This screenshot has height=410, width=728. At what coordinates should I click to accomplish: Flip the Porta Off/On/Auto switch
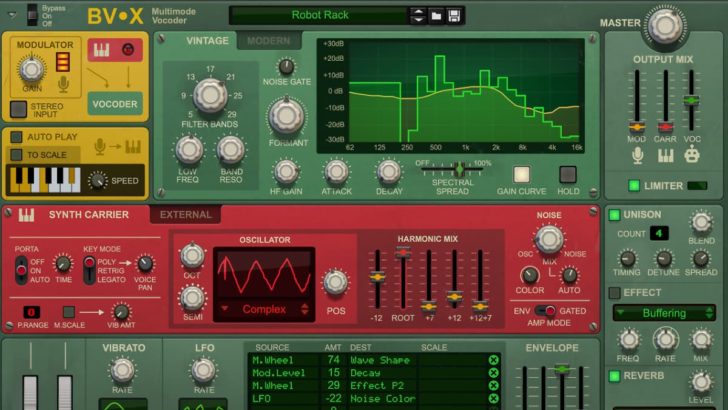tap(21, 270)
